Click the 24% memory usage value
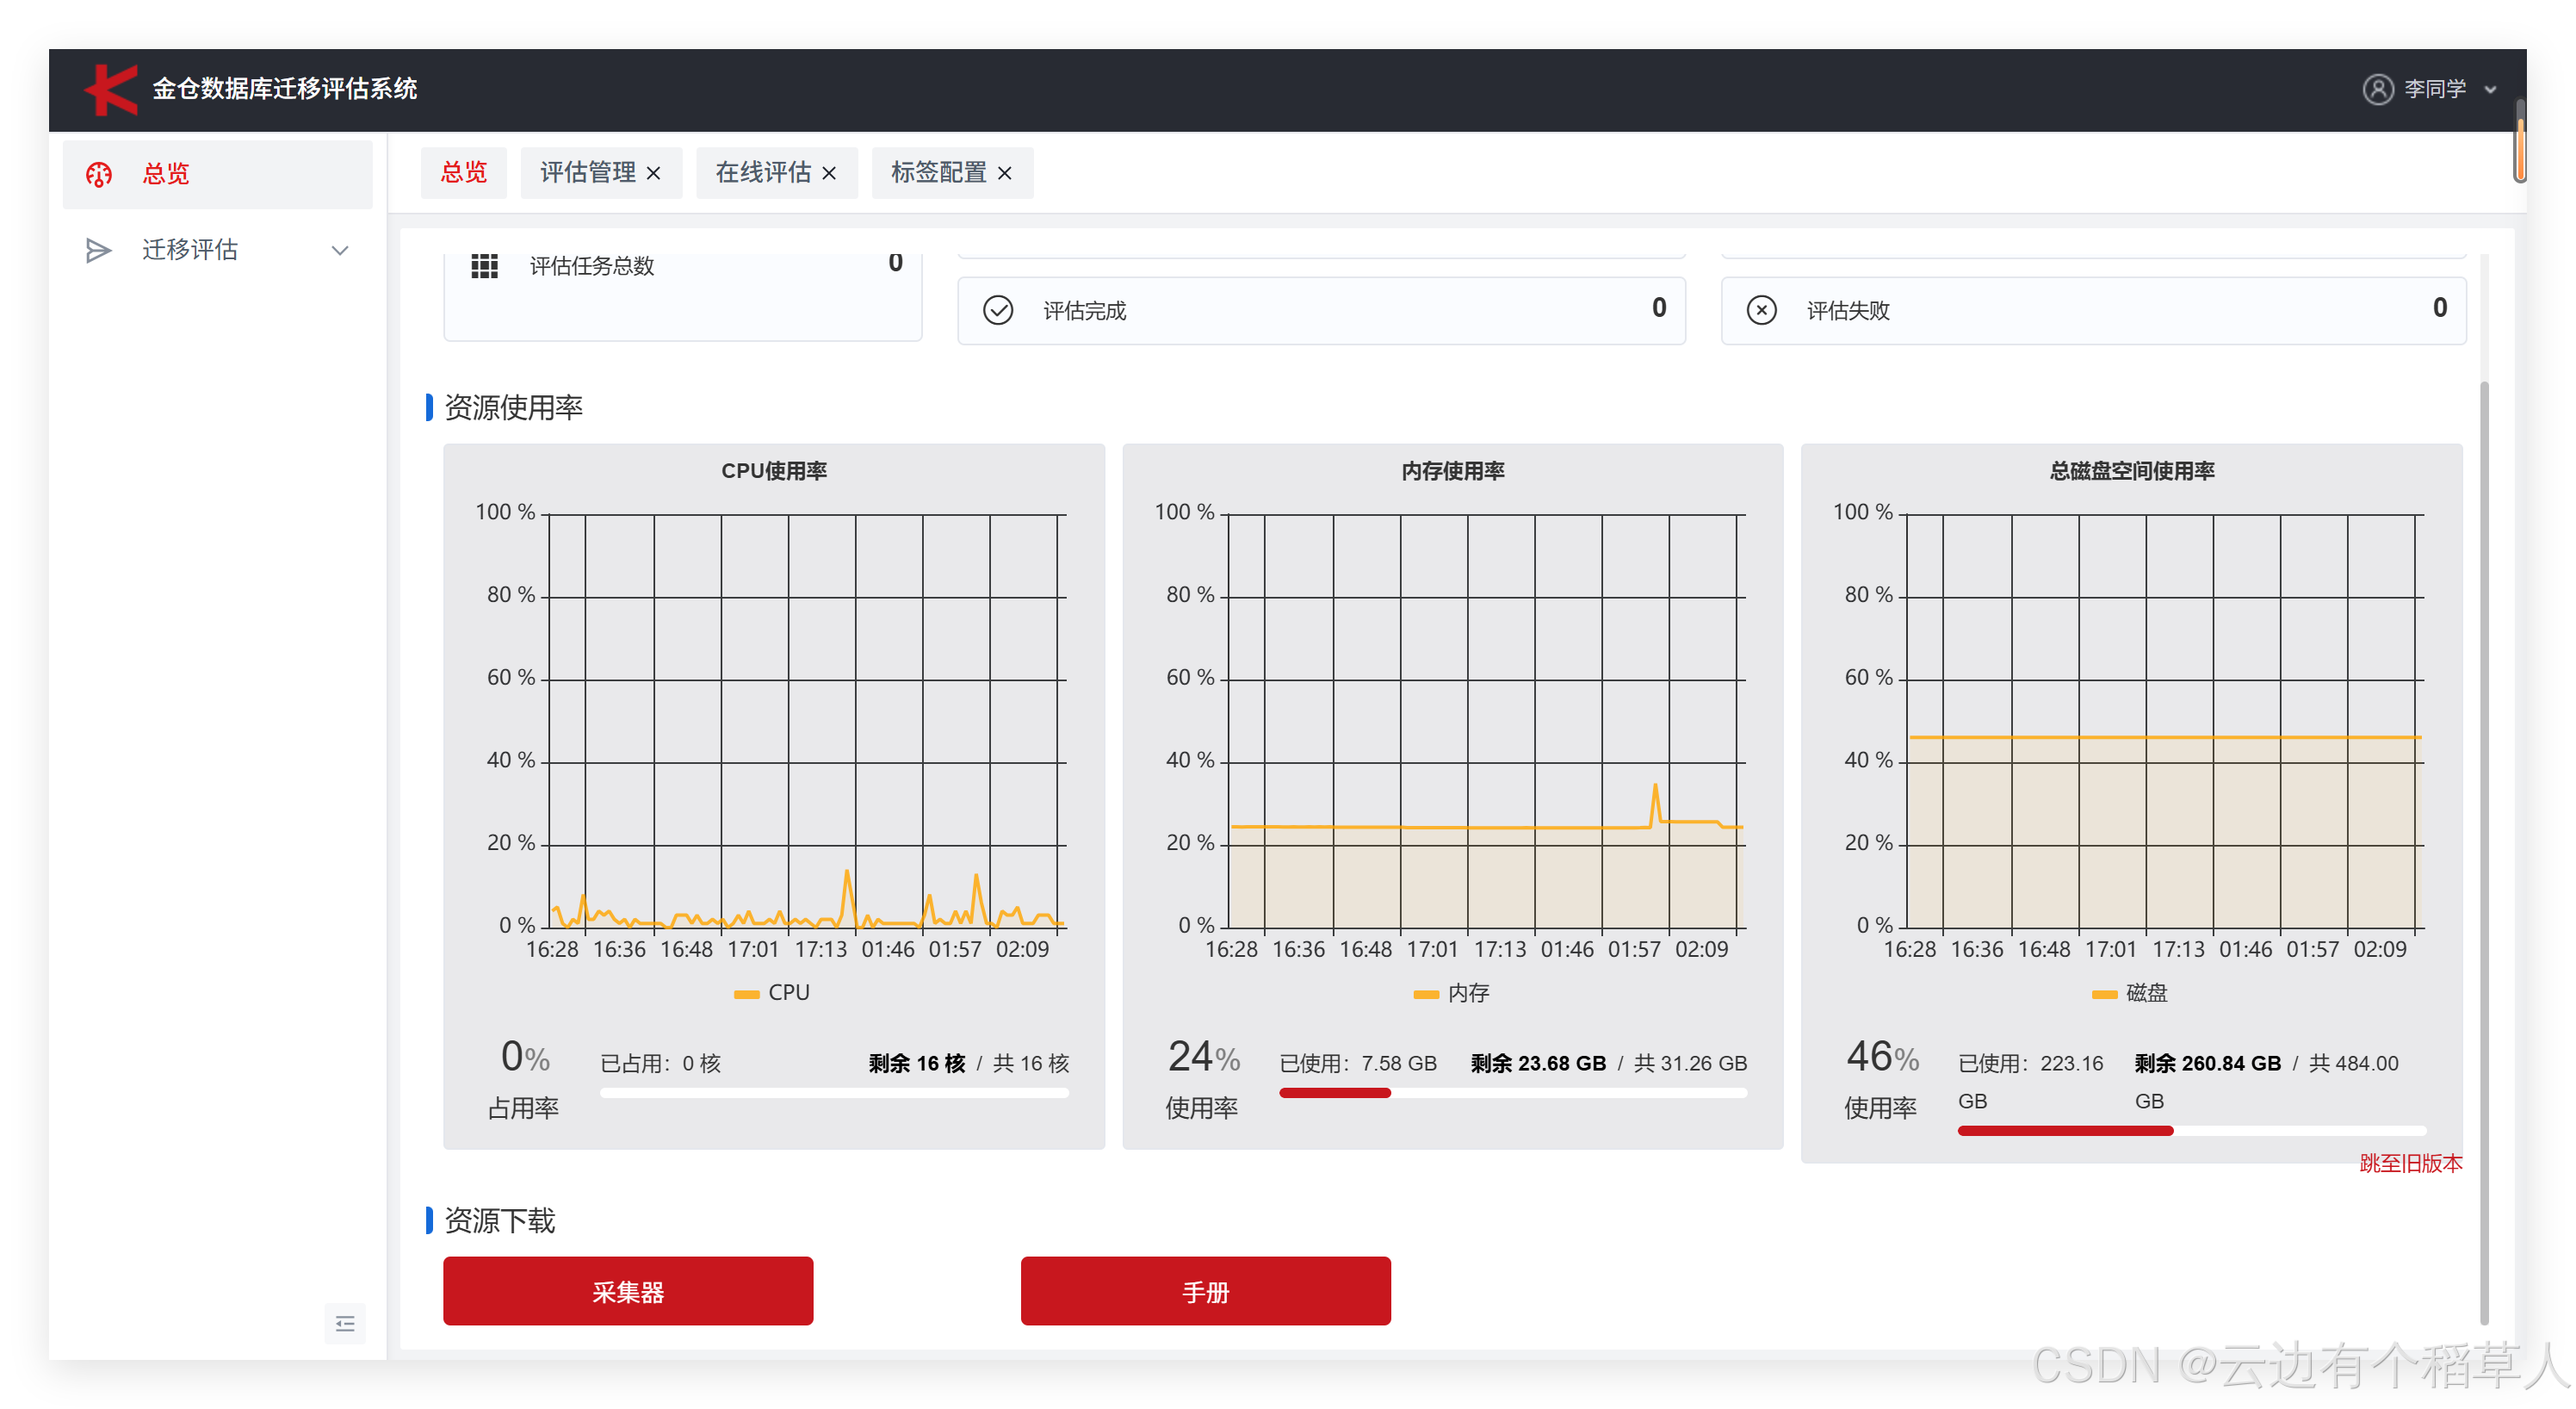Viewport: 2576px width, 1409px height. pos(1204,1056)
